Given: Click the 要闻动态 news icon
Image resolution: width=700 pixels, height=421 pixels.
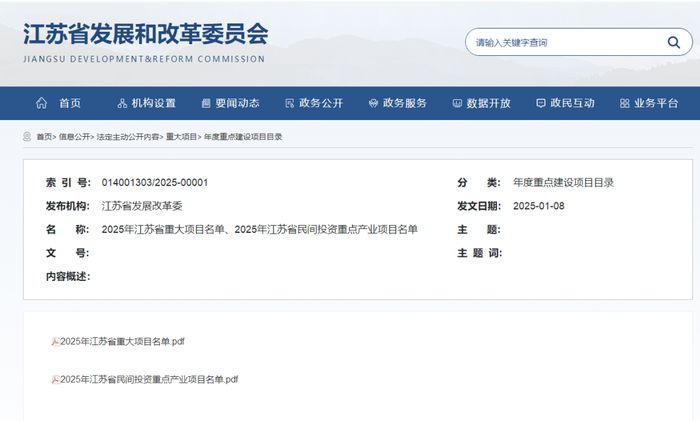Looking at the screenshot, I should (206, 104).
